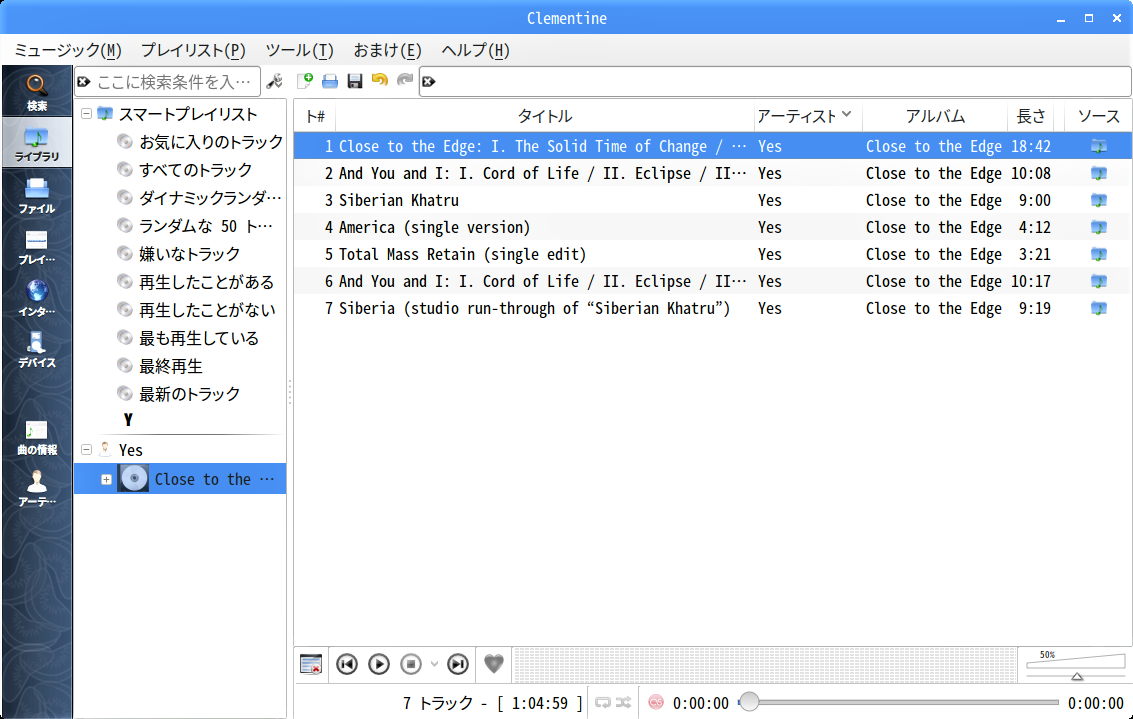This screenshot has width=1133, height=719.
Task: Click the album cover icon beside Close to the…
Action: (134, 478)
